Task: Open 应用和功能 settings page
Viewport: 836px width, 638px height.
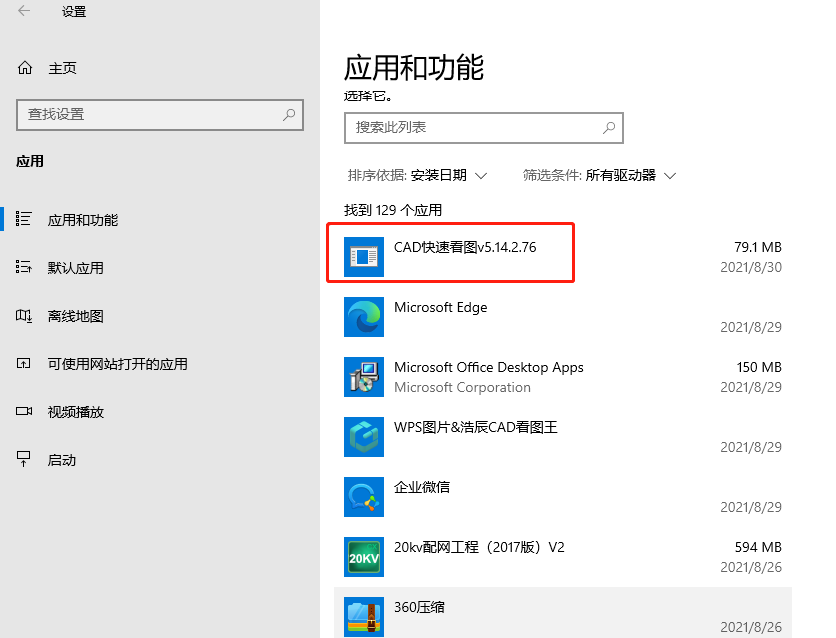Action: click(x=83, y=220)
